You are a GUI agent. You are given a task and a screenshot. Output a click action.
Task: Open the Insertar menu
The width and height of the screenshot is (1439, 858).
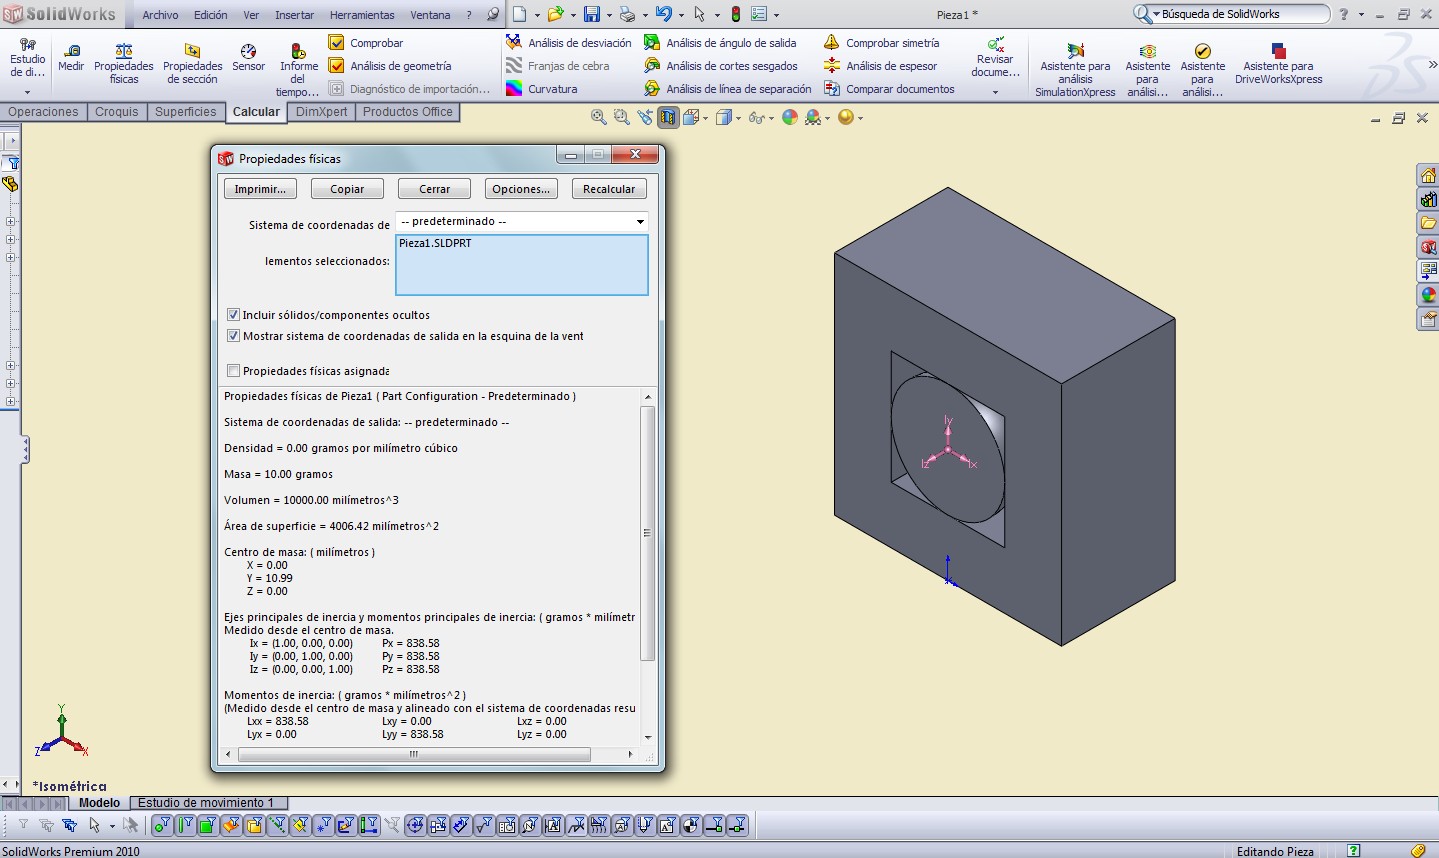click(294, 15)
